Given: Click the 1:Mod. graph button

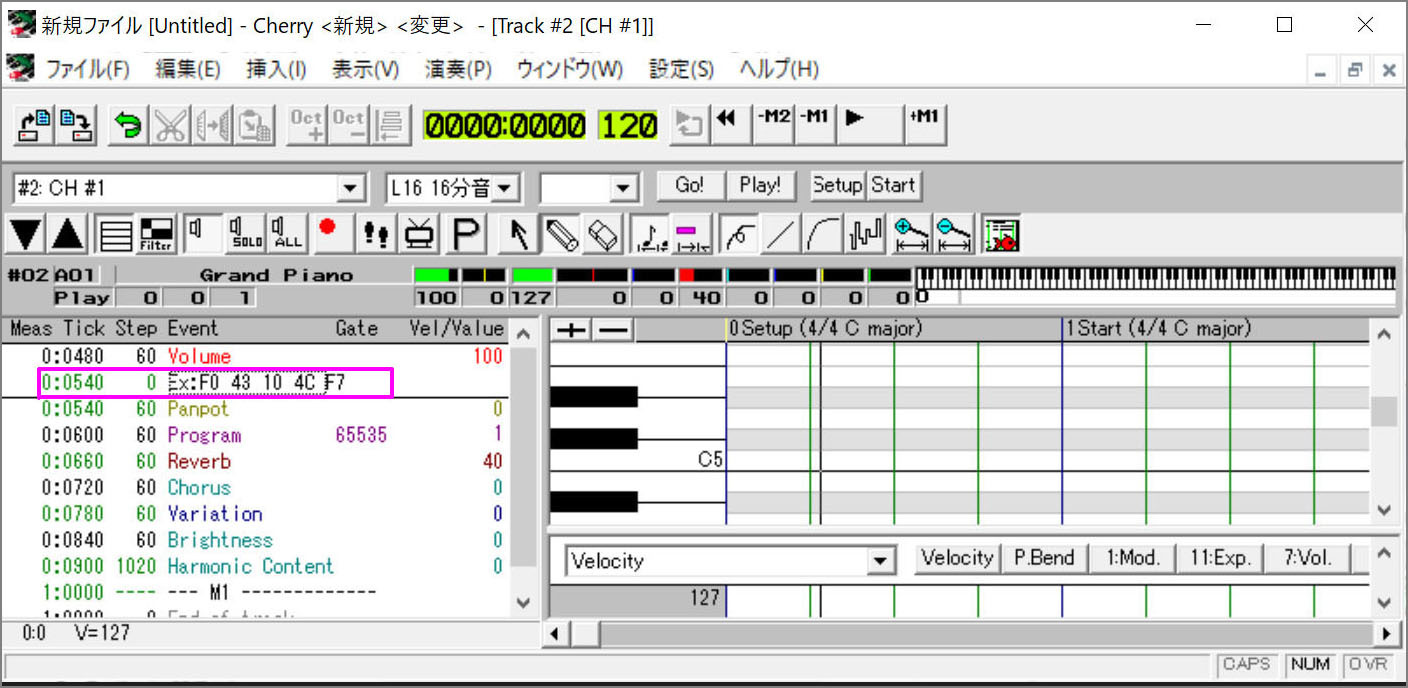Looking at the screenshot, I should (1133, 558).
